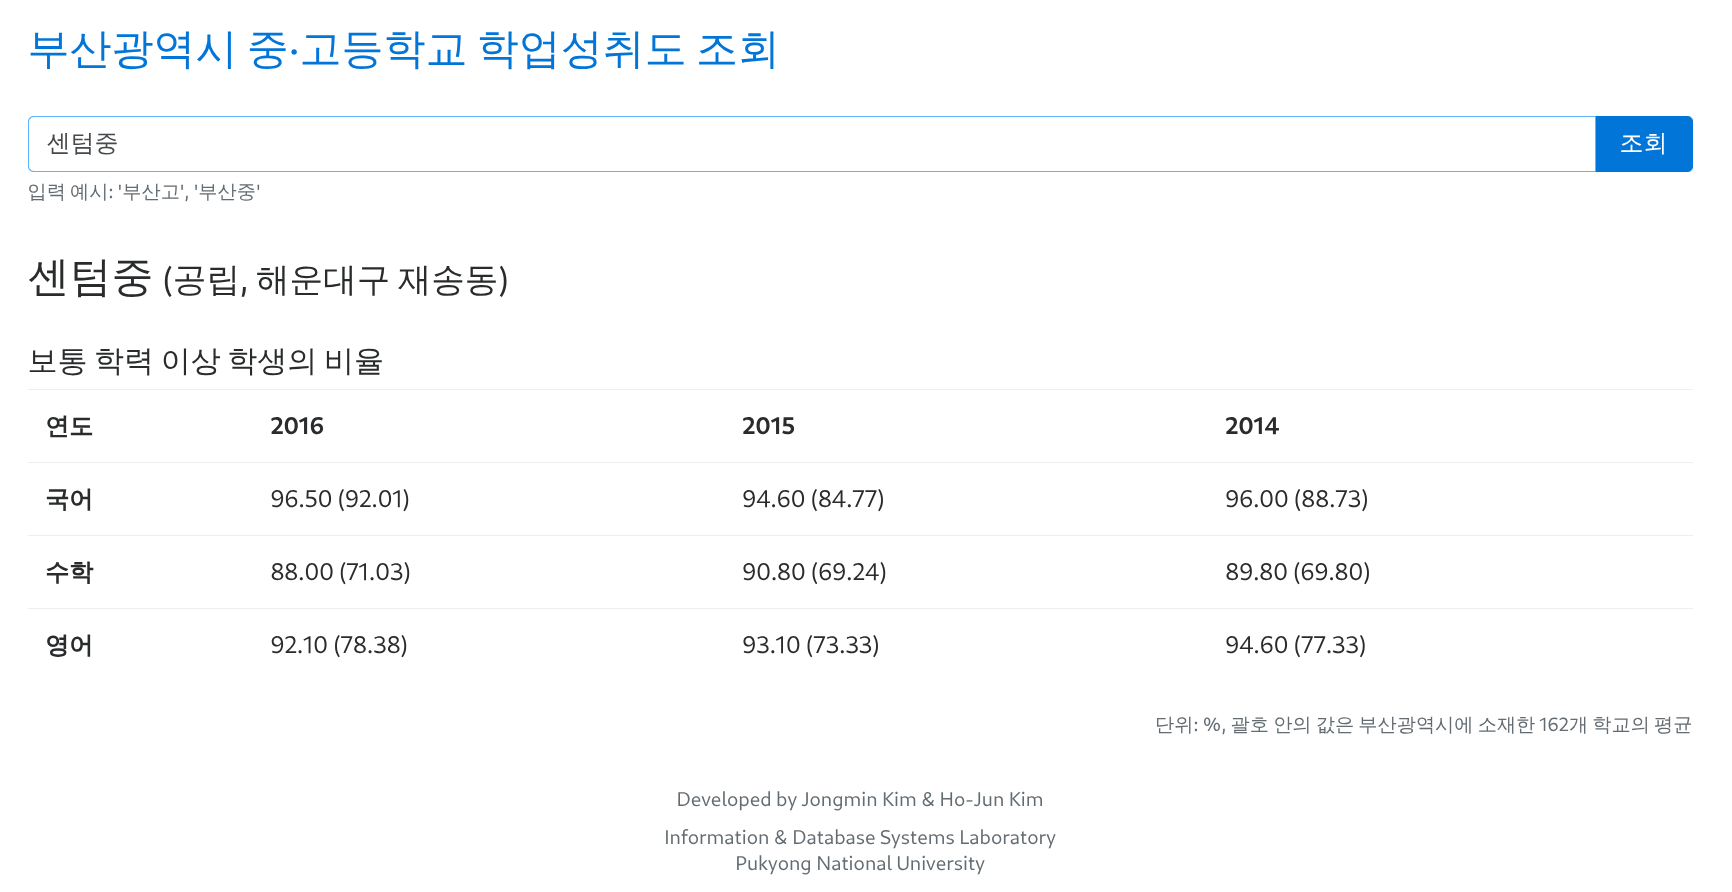Click the 단위 footnote about 162개 학교 평균
Image resolution: width=1732 pixels, height=892 pixels.
(x=1422, y=725)
